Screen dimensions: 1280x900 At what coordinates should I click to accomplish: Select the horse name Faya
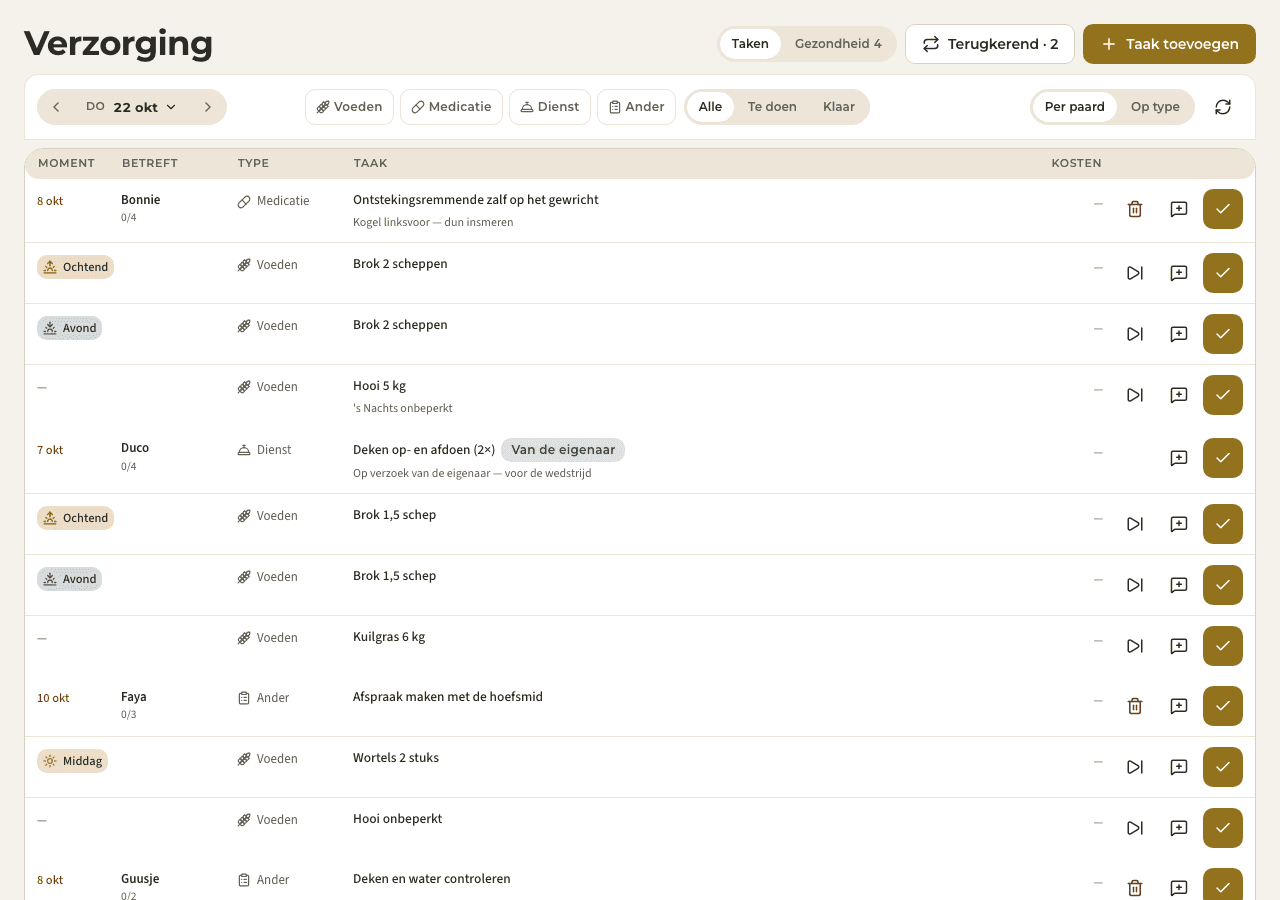click(x=134, y=697)
